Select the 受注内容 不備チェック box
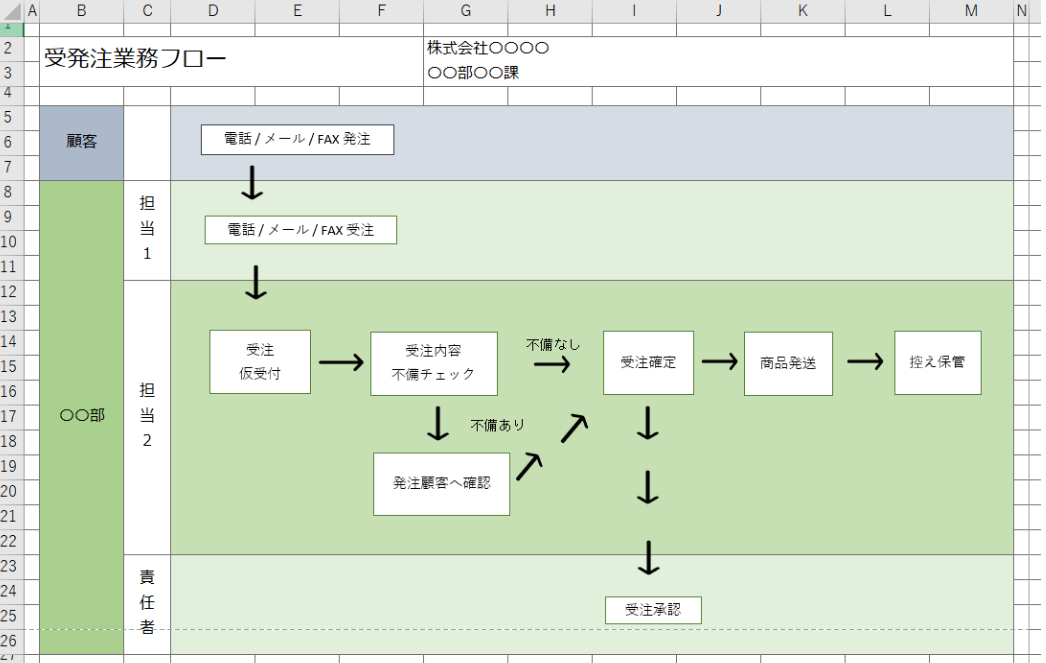This screenshot has width=1046, height=663. pyautogui.click(x=434, y=364)
